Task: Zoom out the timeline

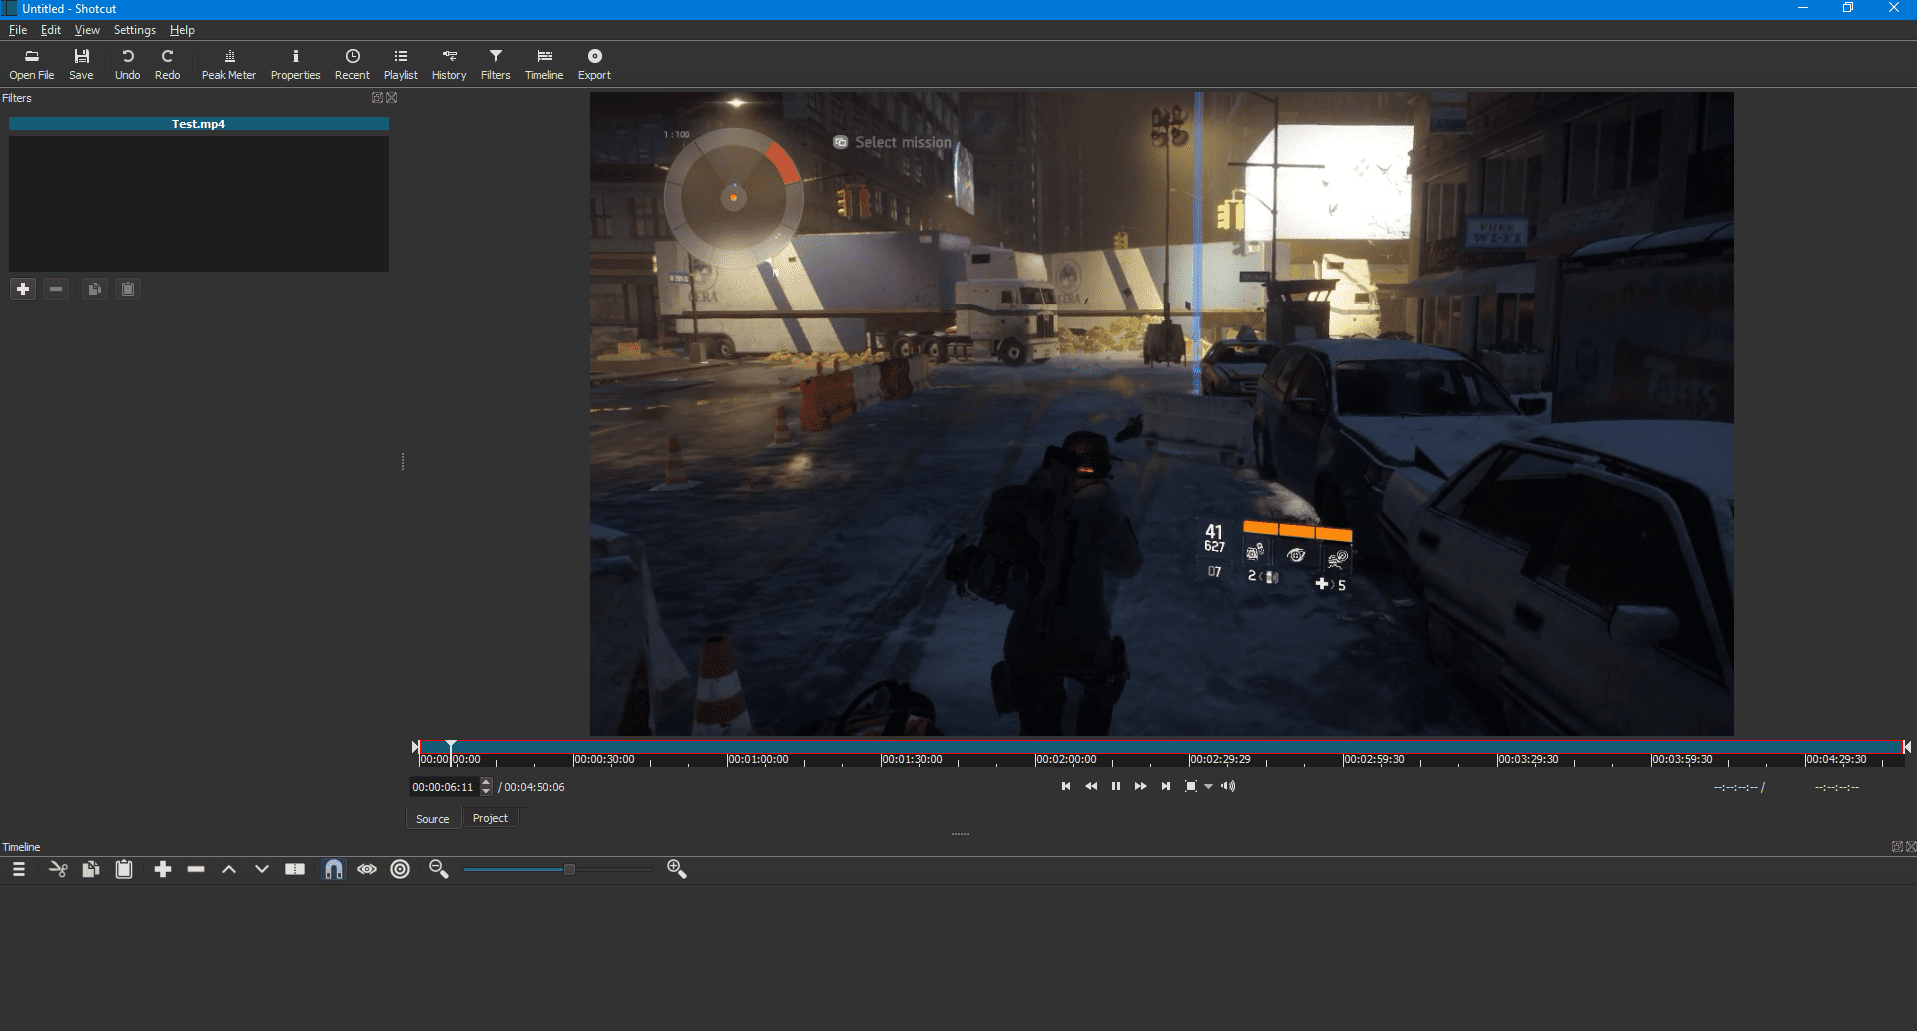Action: (438, 869)
